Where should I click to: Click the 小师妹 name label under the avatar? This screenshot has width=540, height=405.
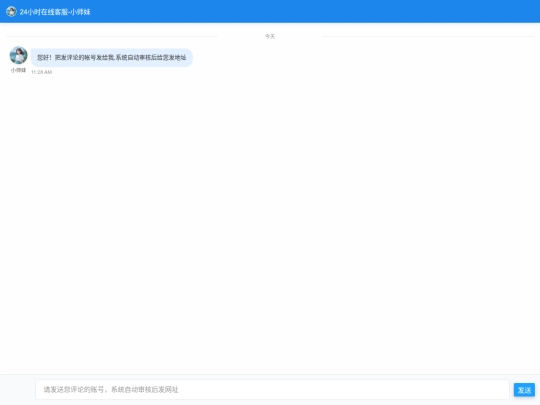coord(19,70)
